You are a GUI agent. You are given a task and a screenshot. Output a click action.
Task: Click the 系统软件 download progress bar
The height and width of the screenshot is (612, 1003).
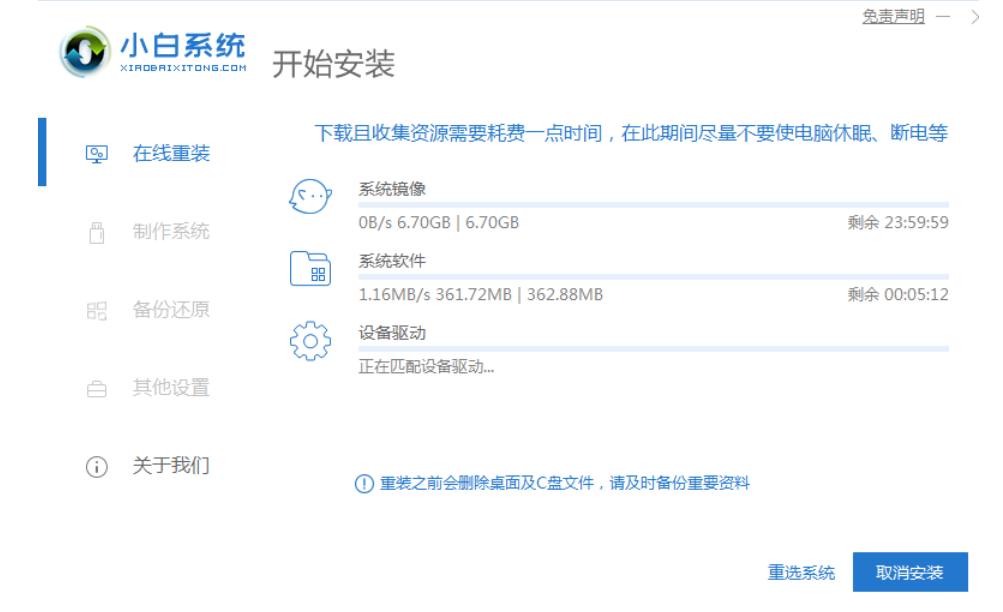click(x=653, y=277)
